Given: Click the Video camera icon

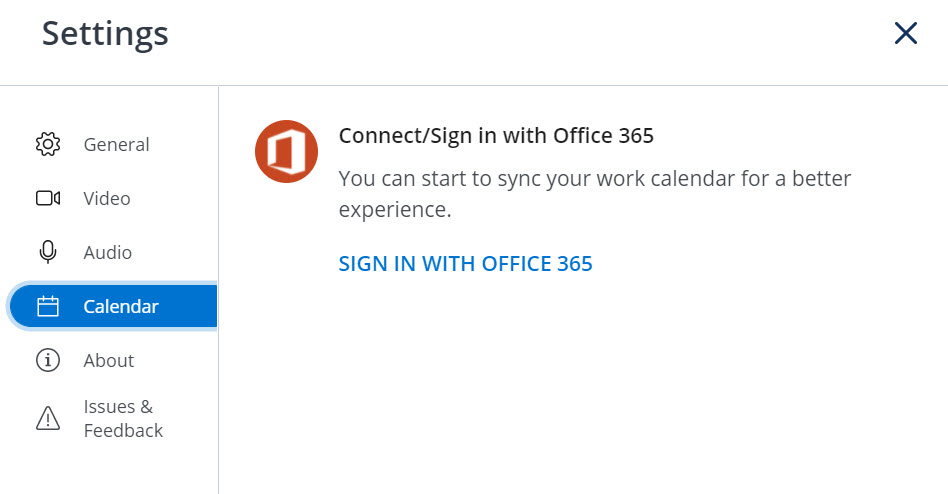Looking at the screenshot, I should (48, 198).
